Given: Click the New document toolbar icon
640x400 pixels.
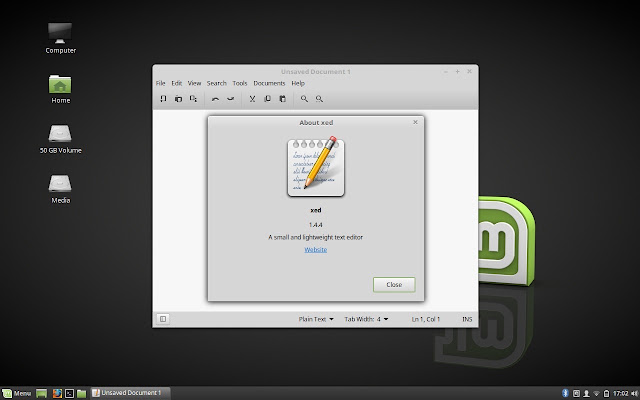Looking at the screenshot, I should pyautogui.click(x=163, y=98).
